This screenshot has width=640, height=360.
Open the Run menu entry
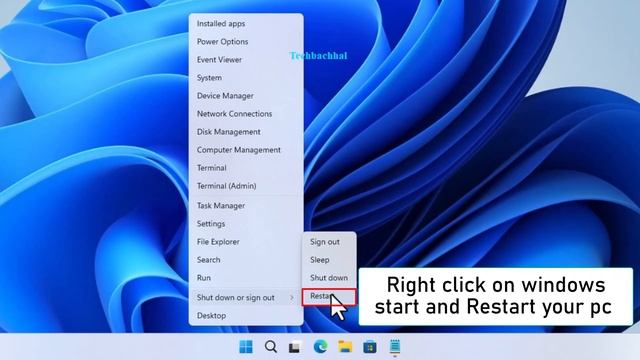(246, 278)
